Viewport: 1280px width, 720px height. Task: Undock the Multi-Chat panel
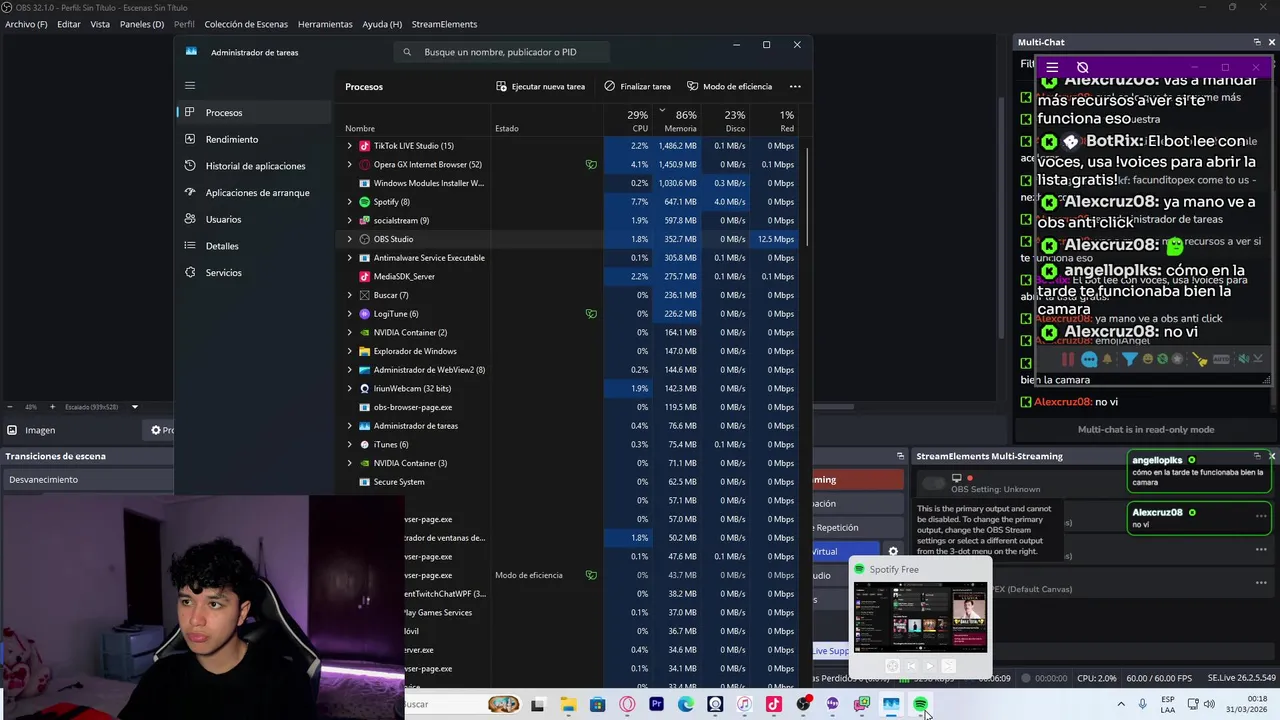[x=1257, y=42]
